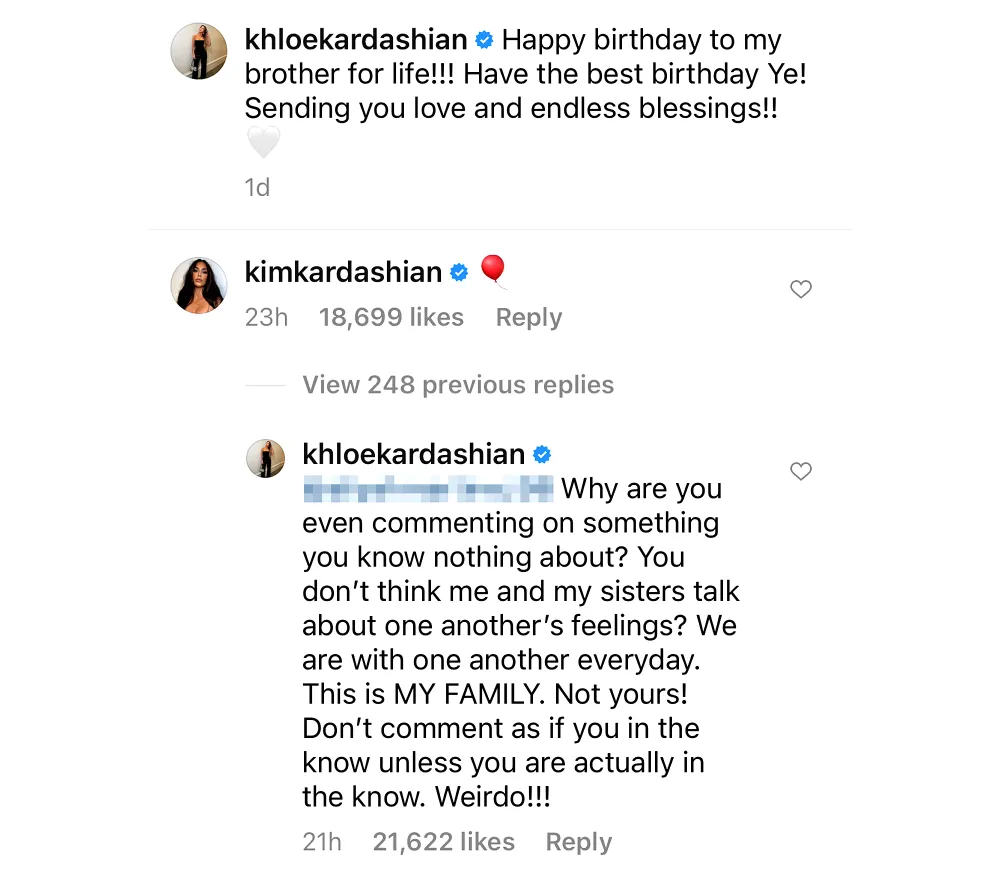Like Khloe's reply using the heart outline

point(800,471)
